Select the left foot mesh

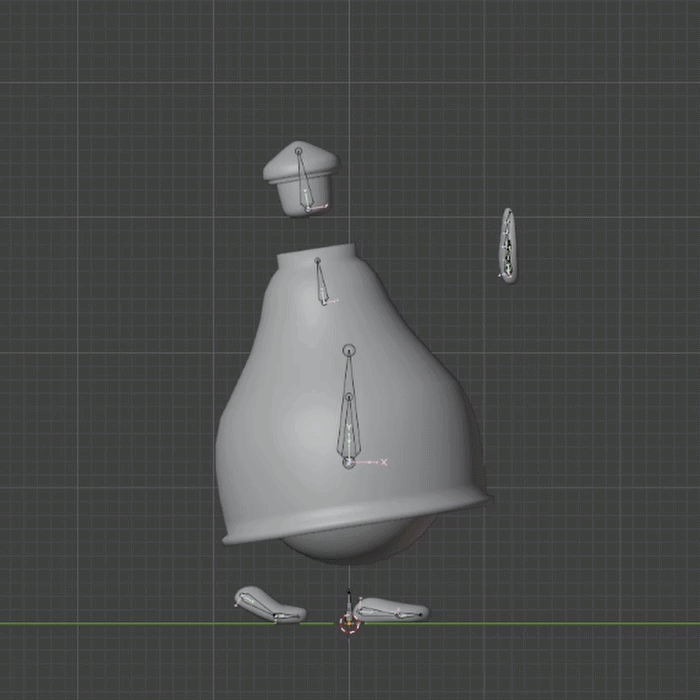tap(269, 604)
